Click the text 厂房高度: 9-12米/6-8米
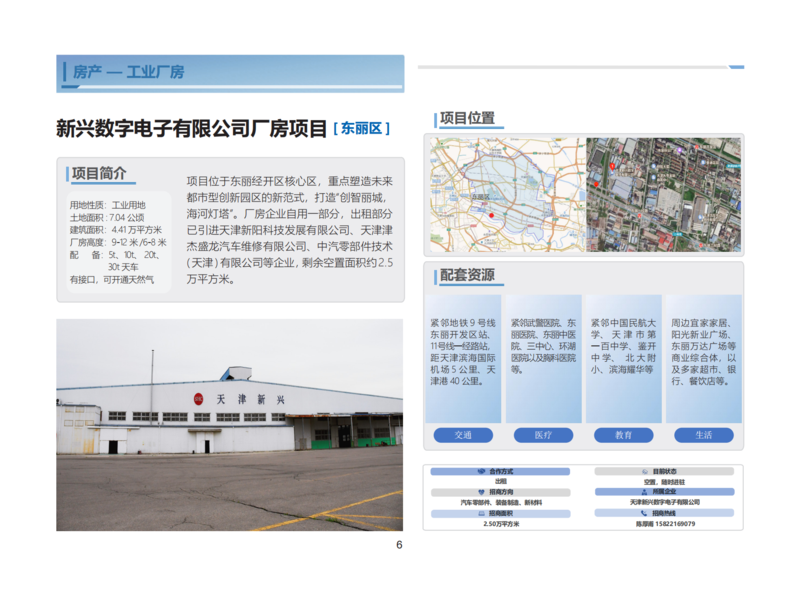This screenshot has width=800, height=594. (x=118, y=242)
